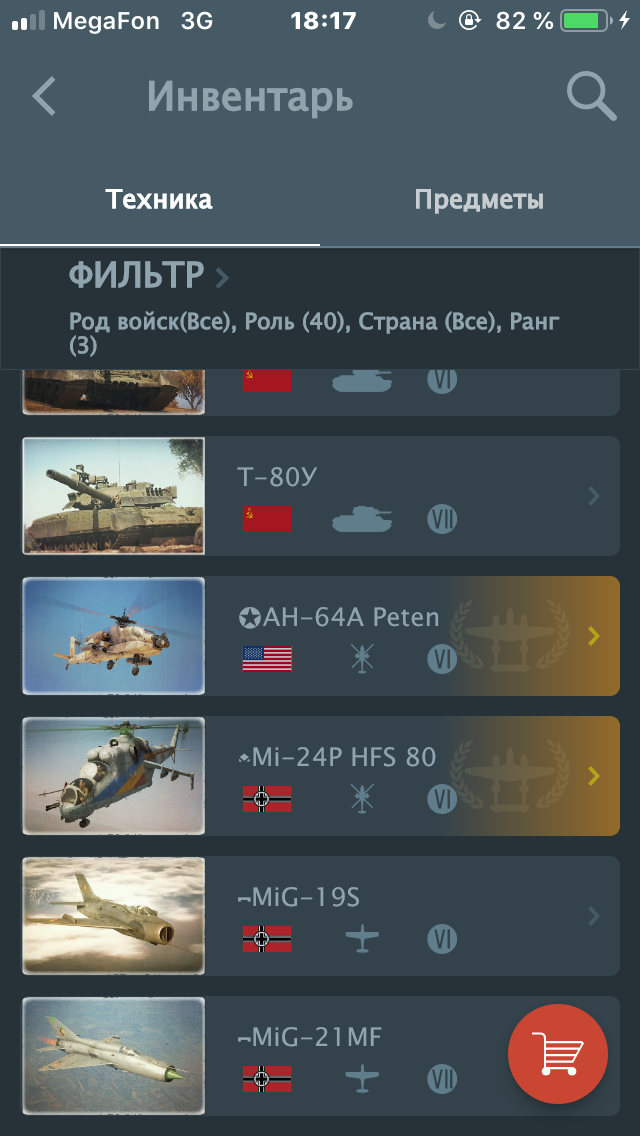Open search with magnifier icon
This screenshot has height=1136, width=640.
pyautogui.click(x=591, y=98)
